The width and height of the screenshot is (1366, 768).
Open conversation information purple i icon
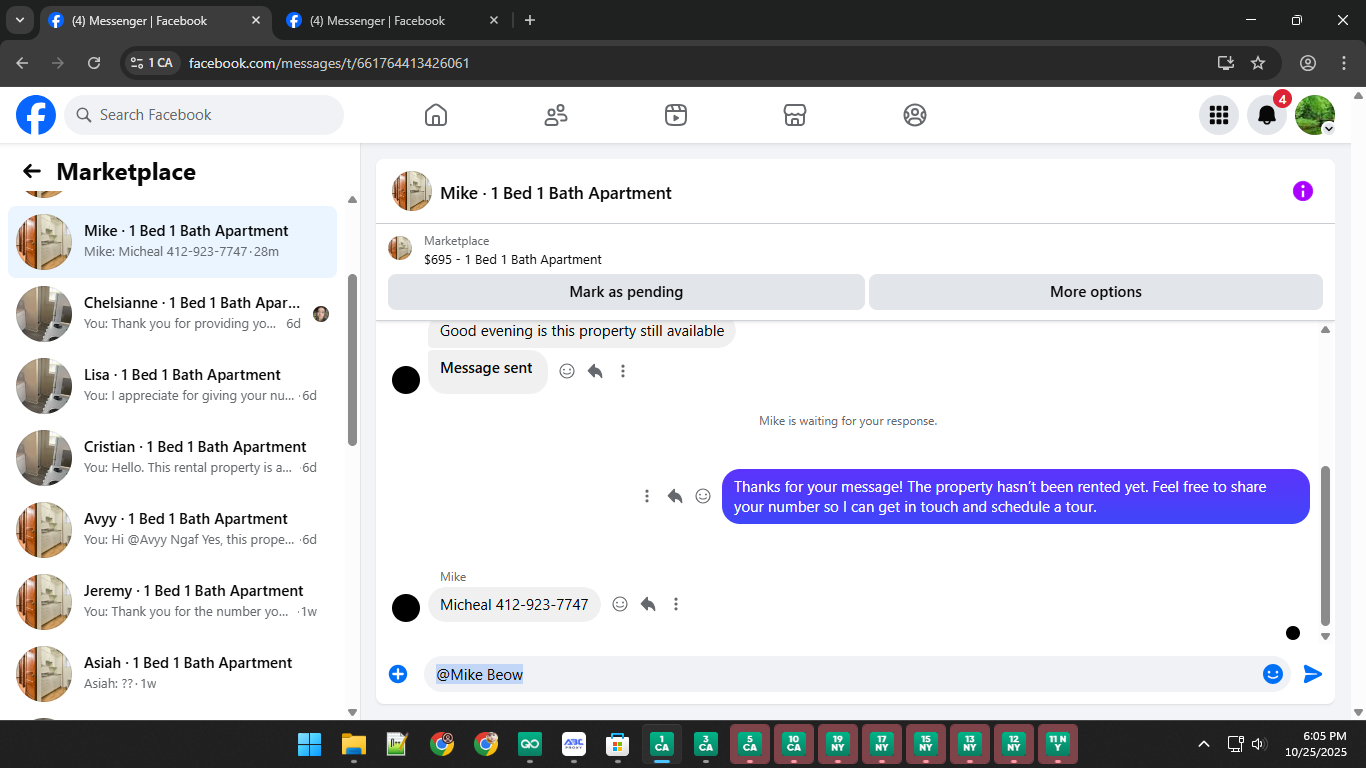pyautogui.click(x=1303, y=191)
